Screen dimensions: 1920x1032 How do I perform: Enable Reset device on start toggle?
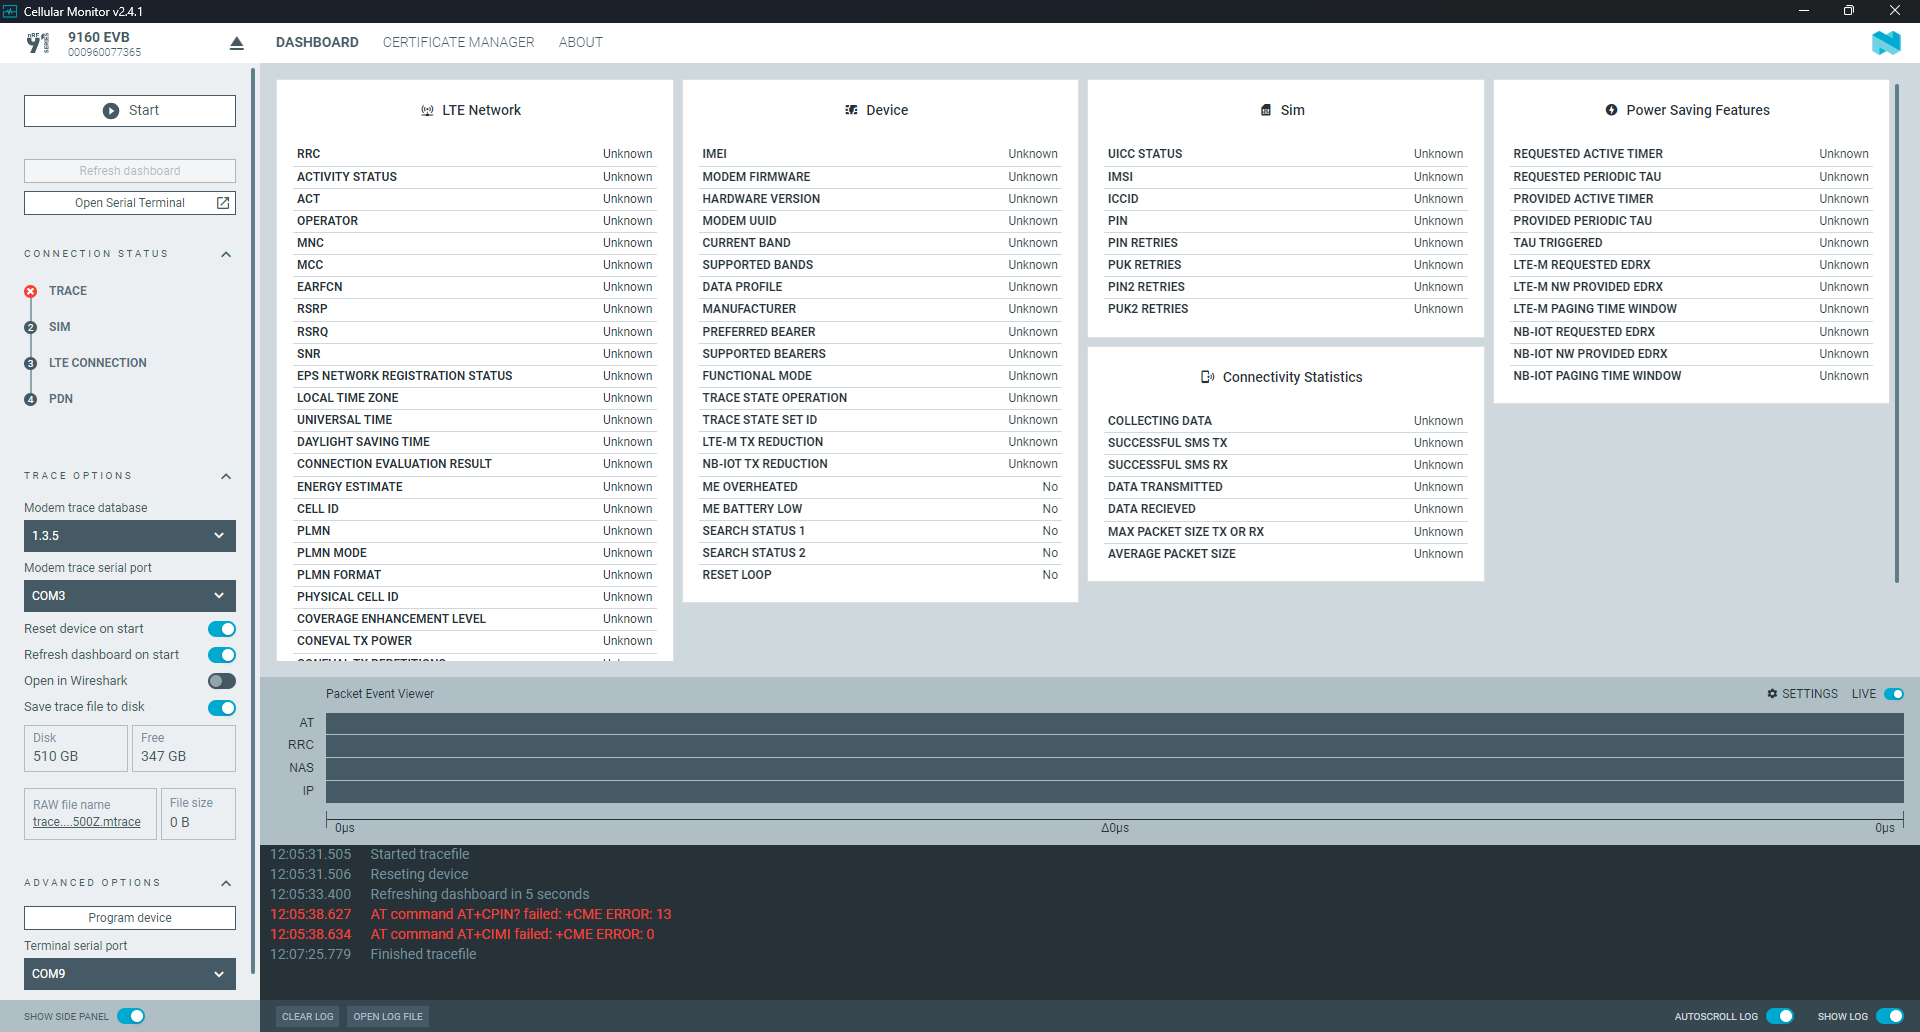pyautogui.click(x=222, y=629)
